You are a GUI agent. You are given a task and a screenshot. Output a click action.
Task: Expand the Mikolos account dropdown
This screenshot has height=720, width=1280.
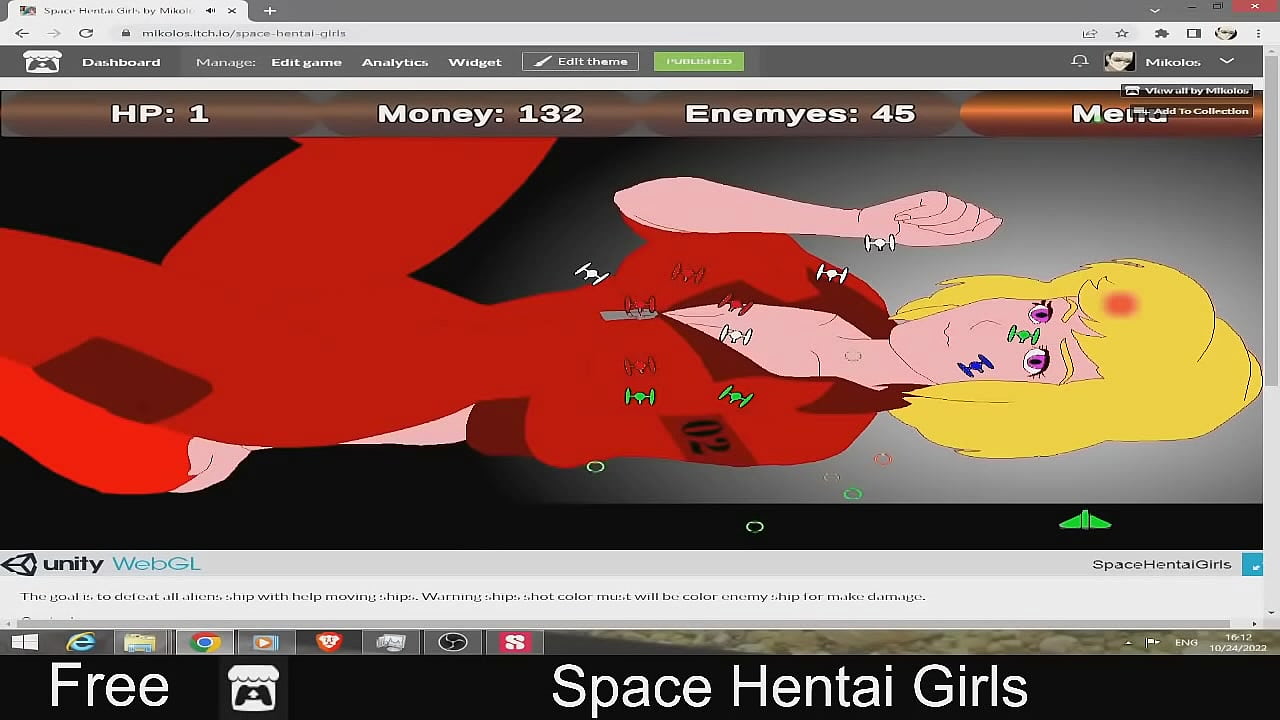[x=1227, y=61]
